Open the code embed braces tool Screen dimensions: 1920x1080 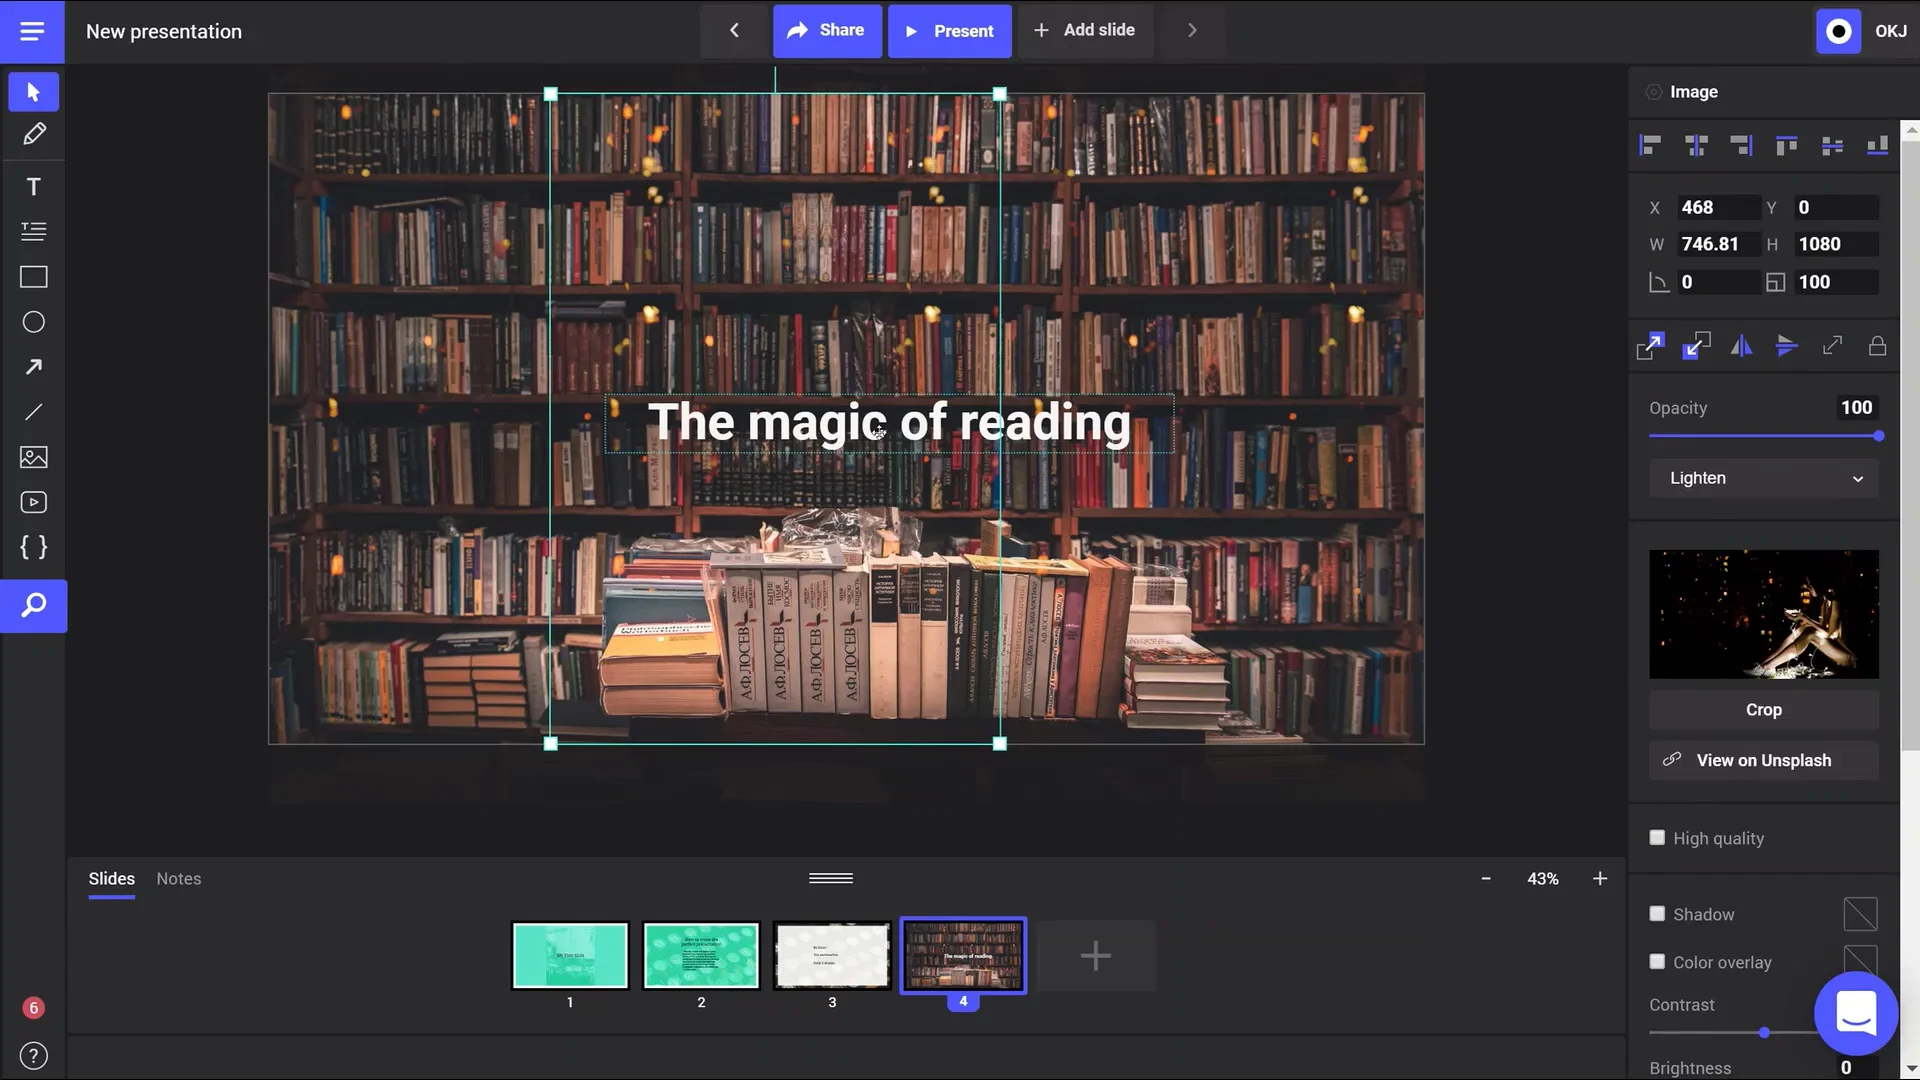(33, 547)
